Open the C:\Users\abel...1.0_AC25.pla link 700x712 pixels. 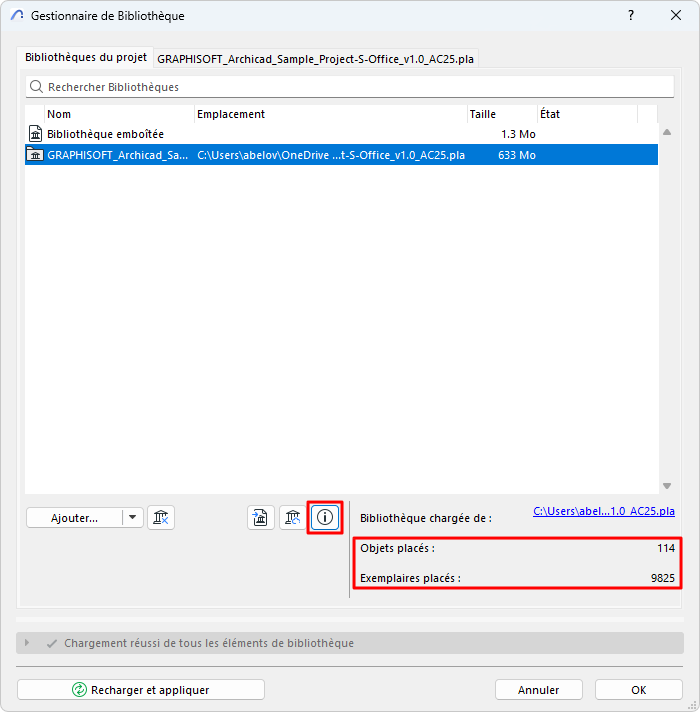(604, 511)
